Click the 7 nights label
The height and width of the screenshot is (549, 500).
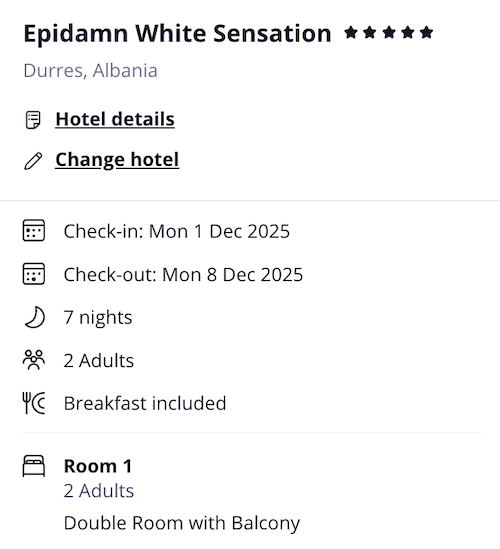(x=98, y=318)
